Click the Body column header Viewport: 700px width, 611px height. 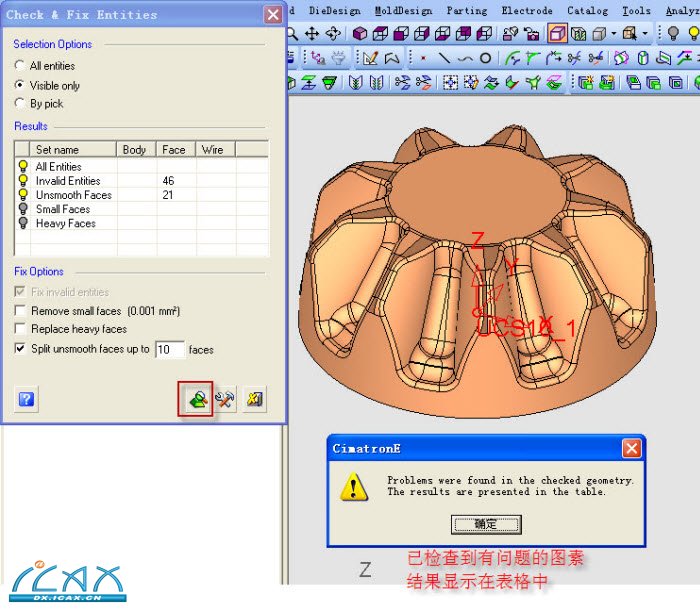[136, 150]
